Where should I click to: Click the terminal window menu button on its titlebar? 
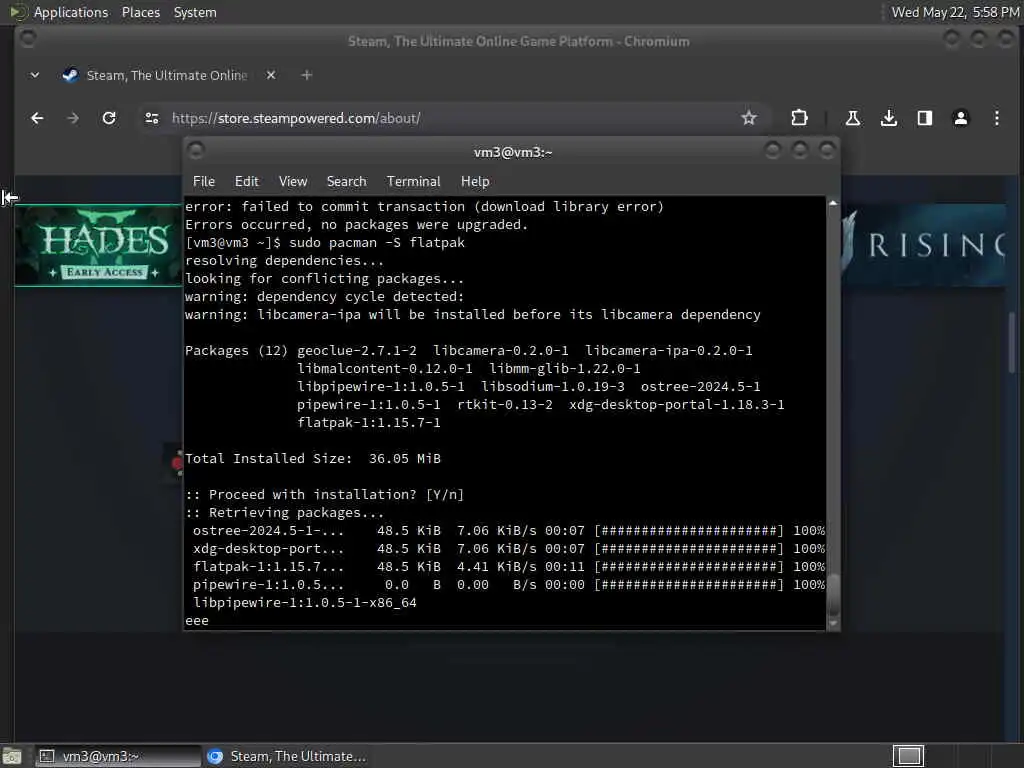[x=196, y=151]
